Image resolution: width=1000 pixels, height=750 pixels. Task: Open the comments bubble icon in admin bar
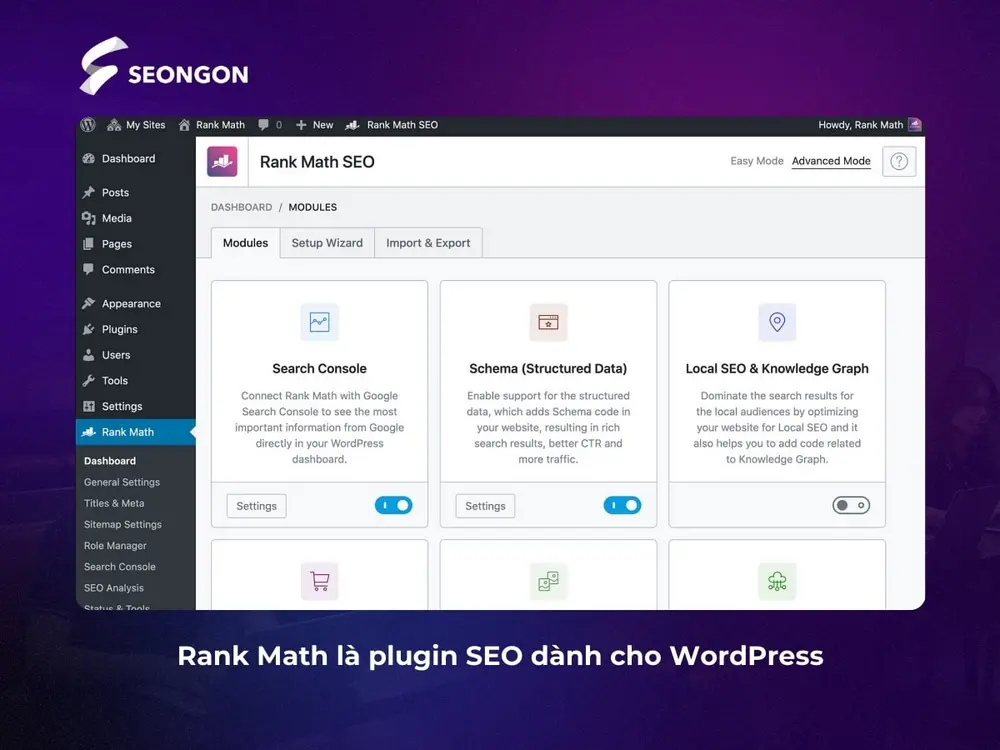pos(263,124)
